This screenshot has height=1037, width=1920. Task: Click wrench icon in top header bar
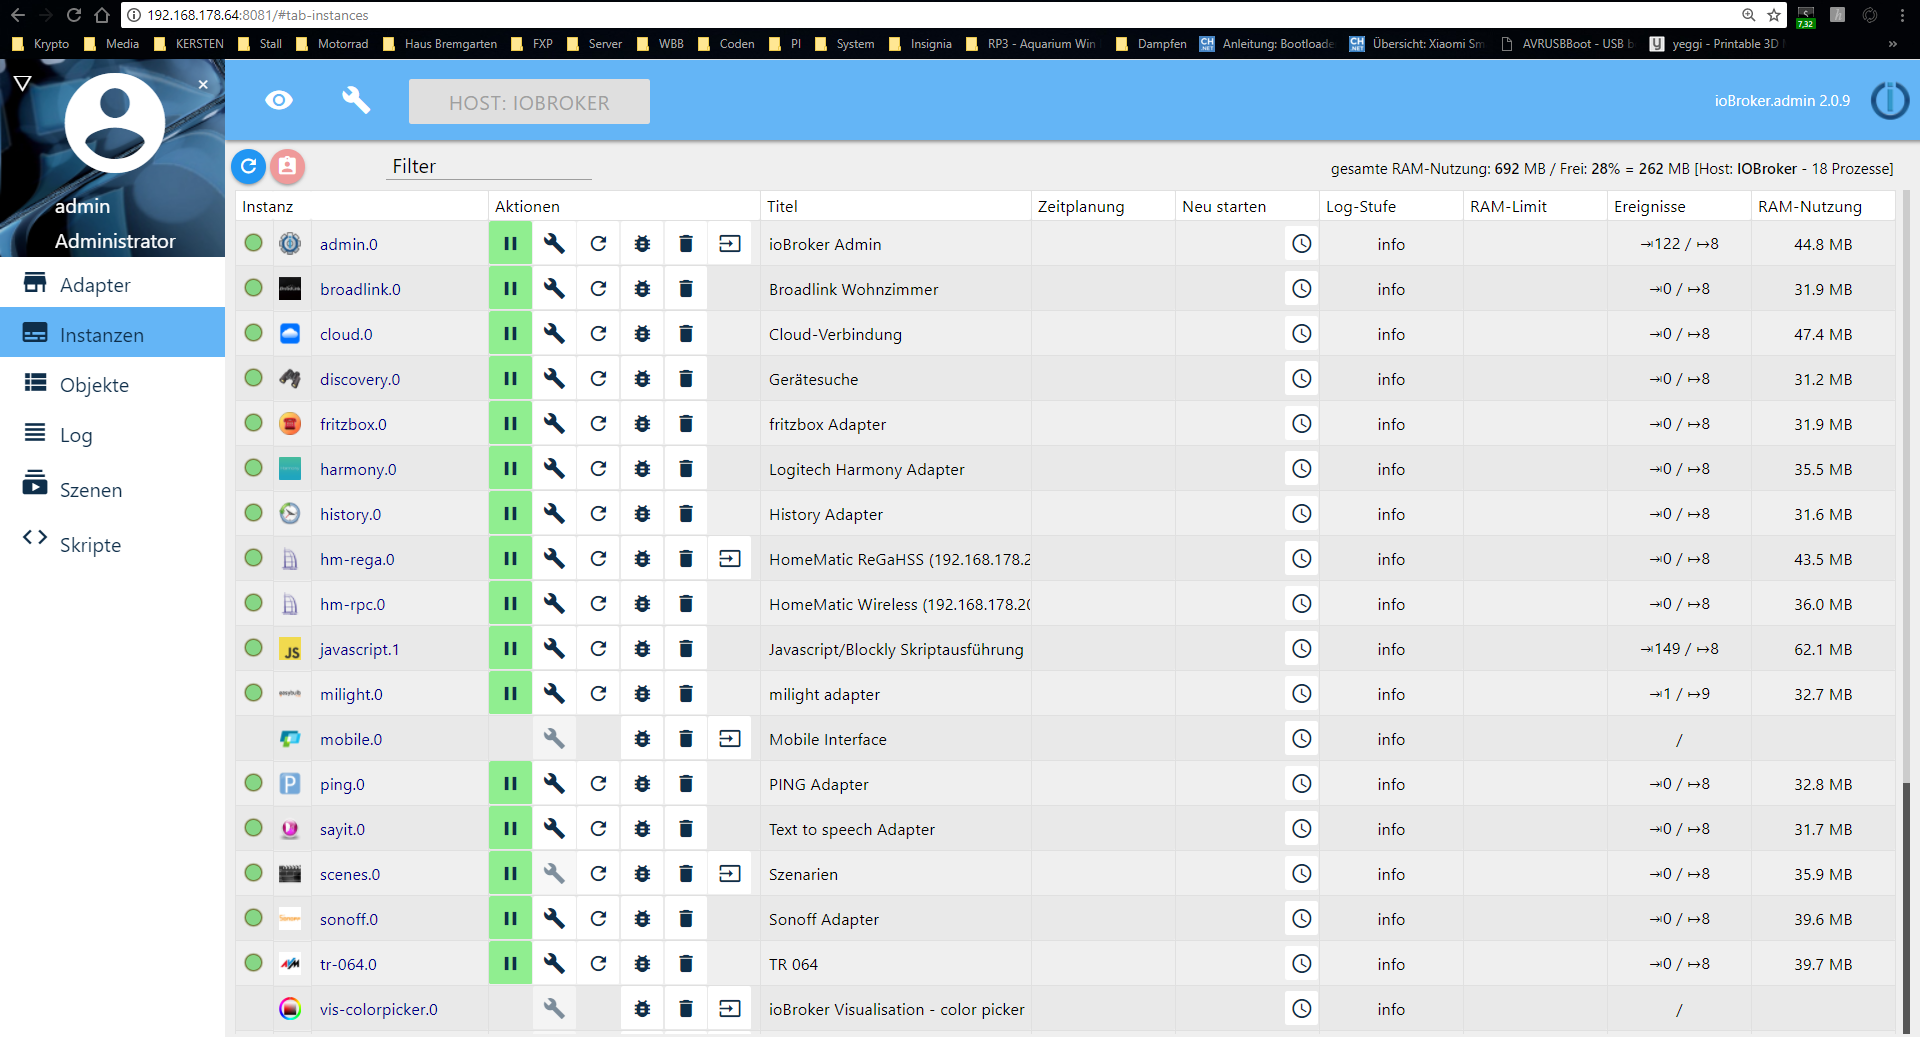click(356, 100)
